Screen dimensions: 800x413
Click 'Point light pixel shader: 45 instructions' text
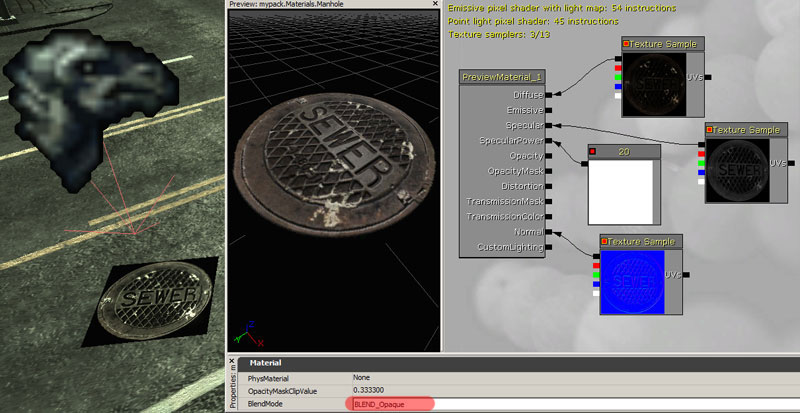(533, 21)
